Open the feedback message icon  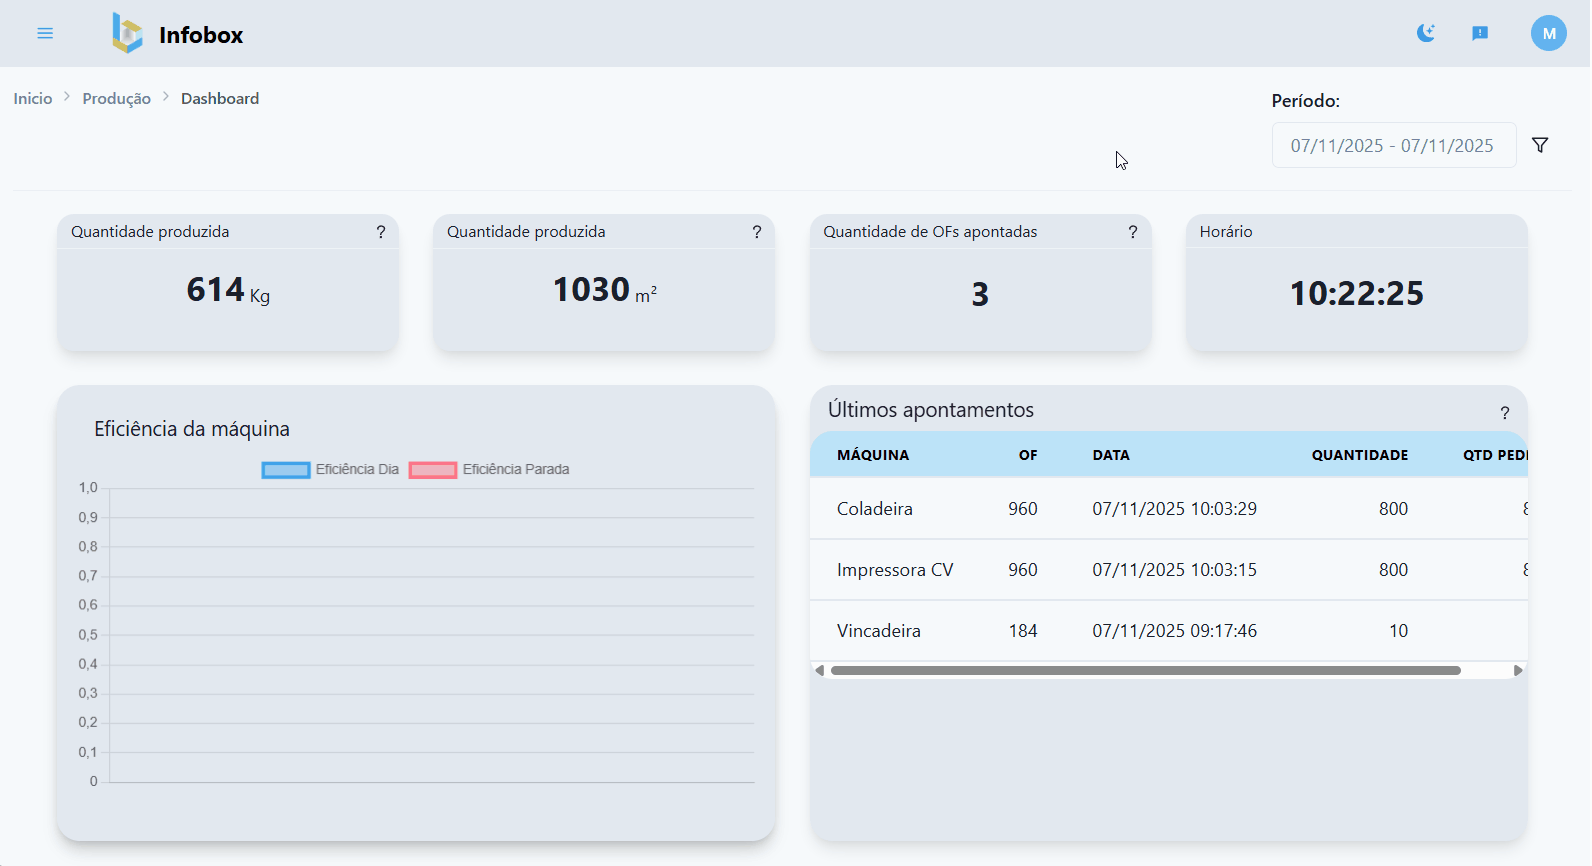(1480, 33)
